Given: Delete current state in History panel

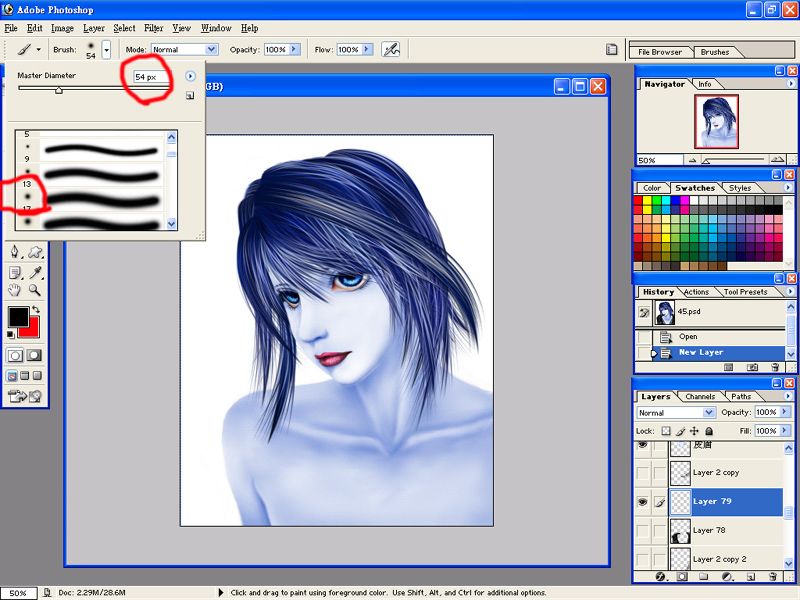Looking at the screenshot, I should [x=775, y=367].
